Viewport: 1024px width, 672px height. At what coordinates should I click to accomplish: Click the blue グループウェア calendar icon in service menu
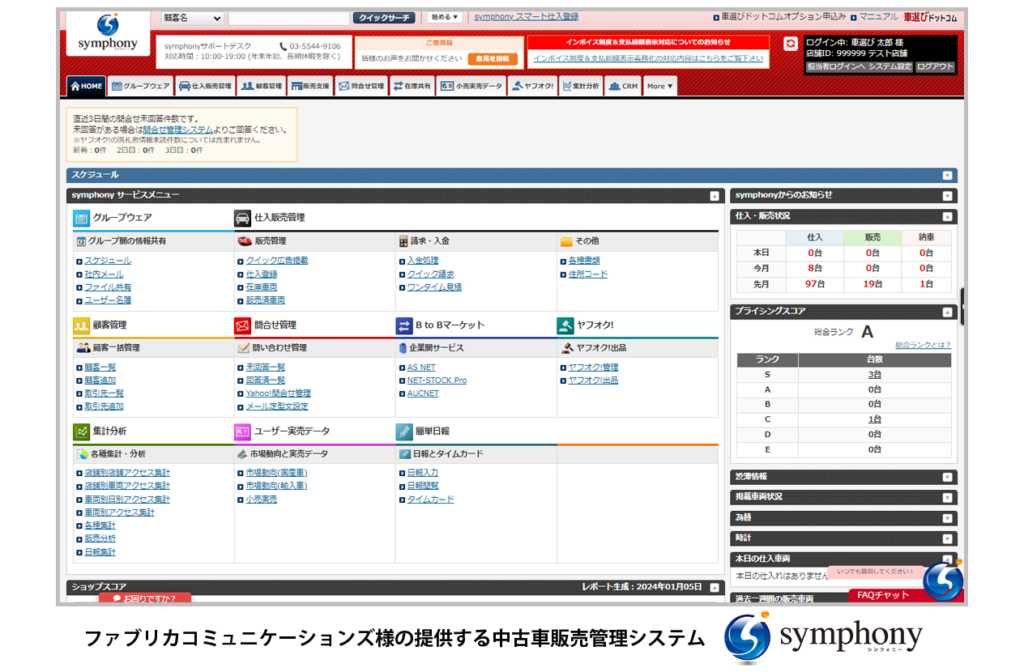point(81,218)
